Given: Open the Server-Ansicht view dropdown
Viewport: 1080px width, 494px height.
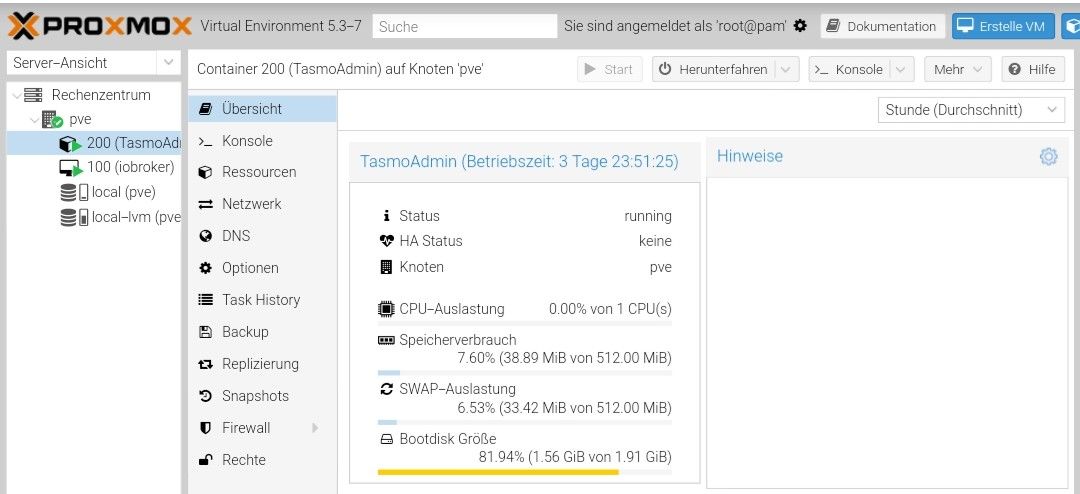Looking at the screenshot, I should [x=168, y=63].
